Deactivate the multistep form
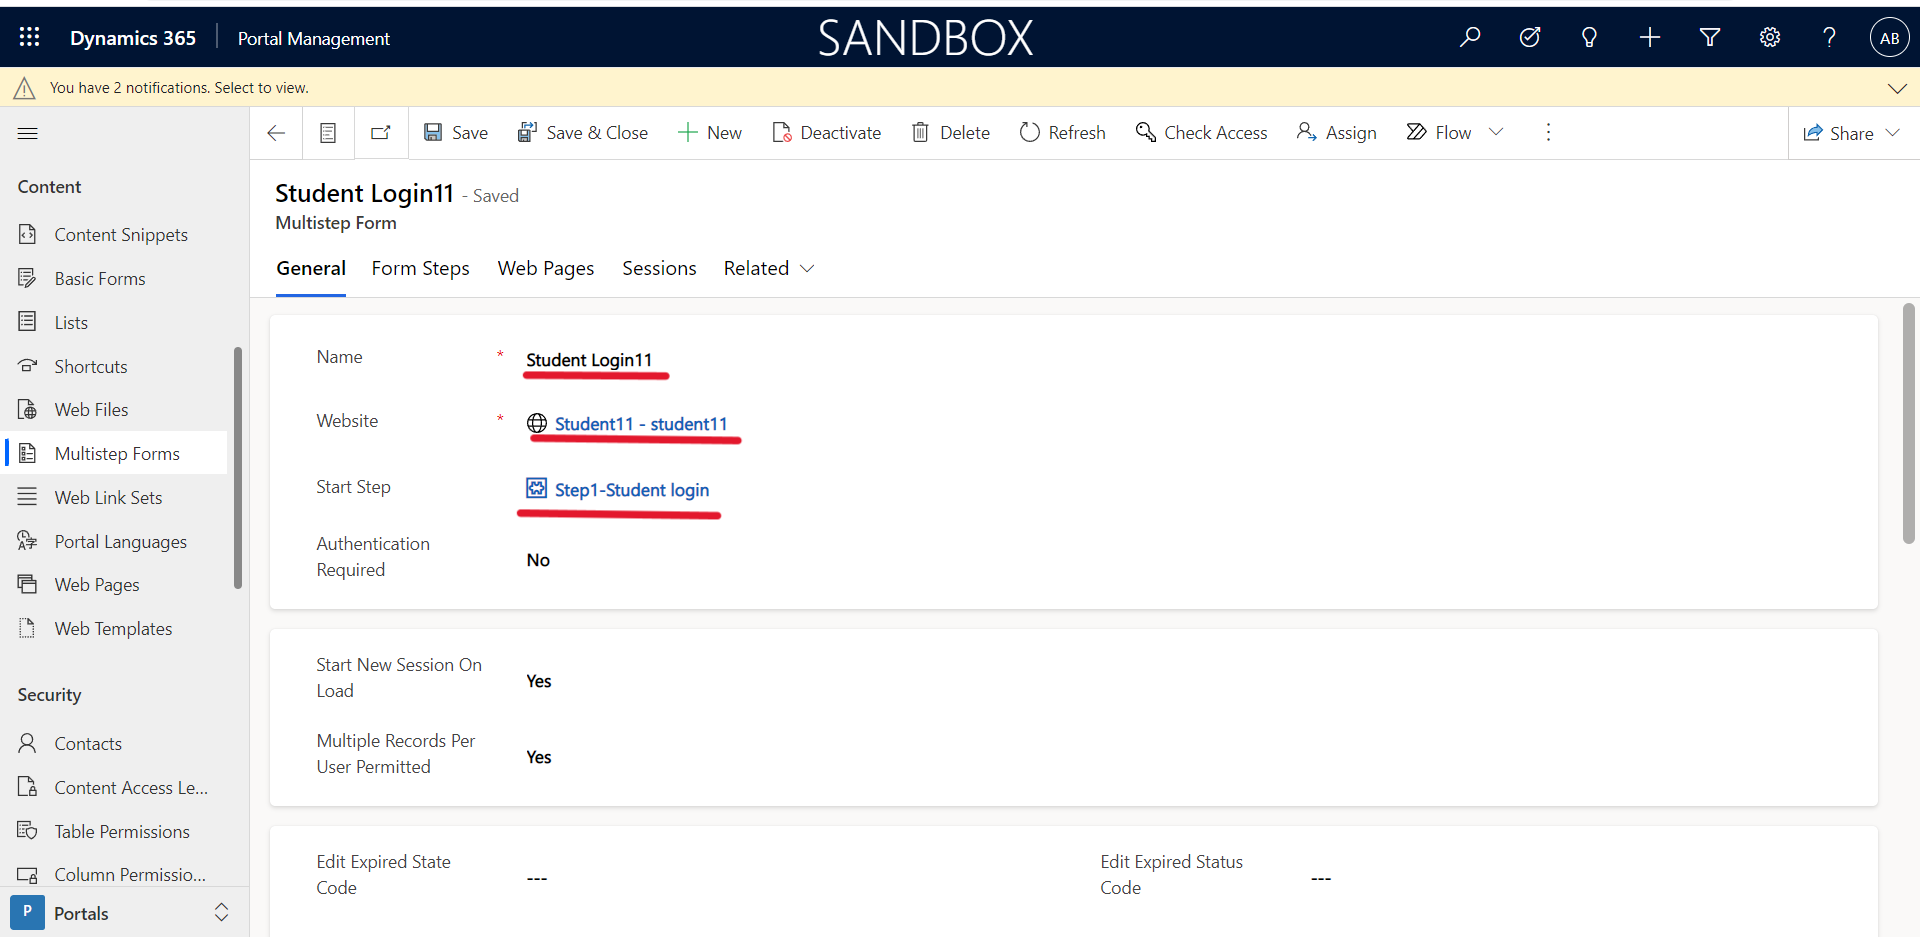 pos(827,133)
